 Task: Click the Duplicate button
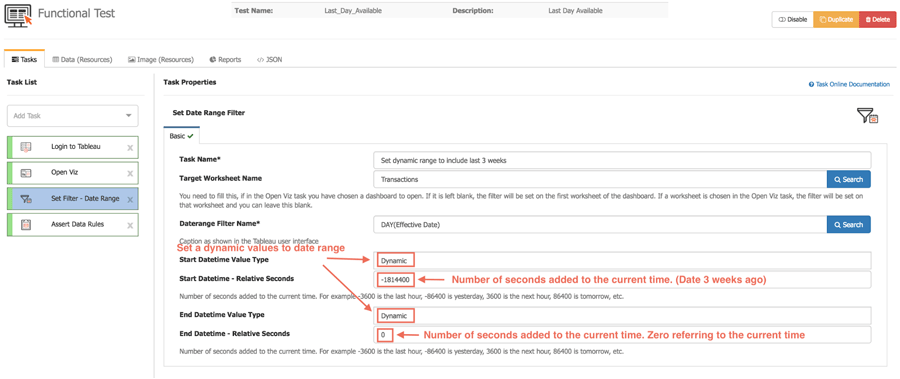tap(836, 20)
